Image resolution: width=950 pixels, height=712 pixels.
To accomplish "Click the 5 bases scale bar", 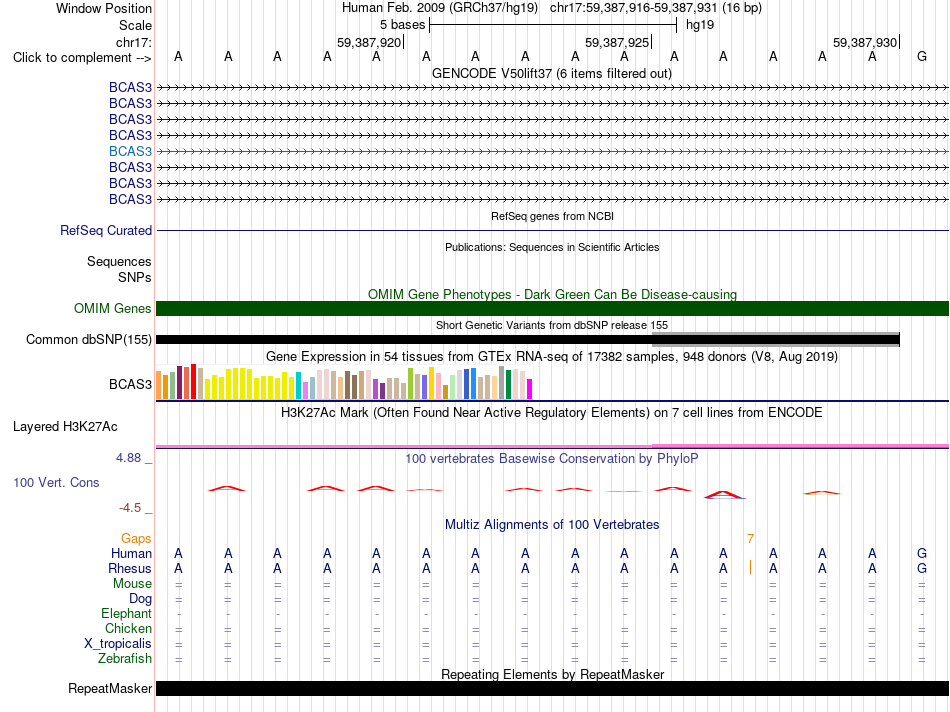I will [553, 25].
